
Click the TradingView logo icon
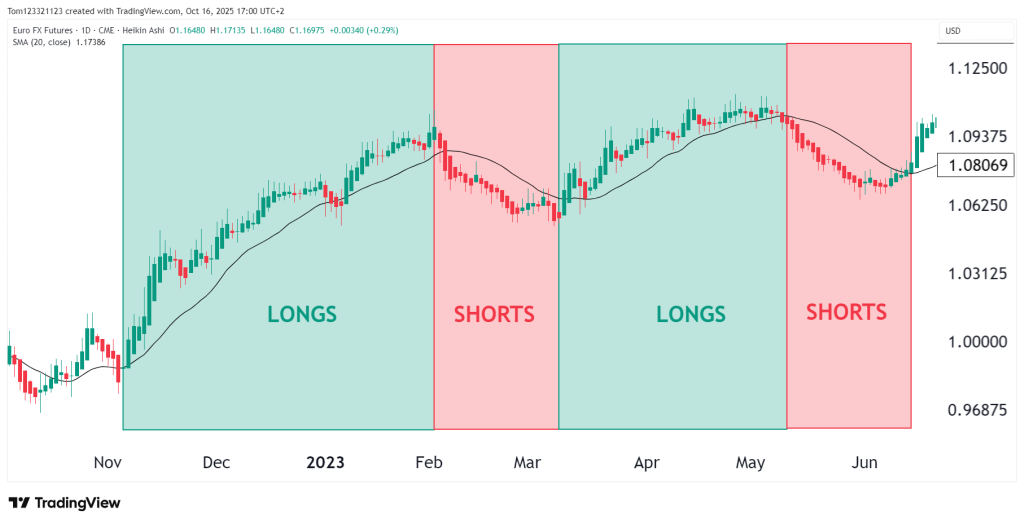(19, 503)
